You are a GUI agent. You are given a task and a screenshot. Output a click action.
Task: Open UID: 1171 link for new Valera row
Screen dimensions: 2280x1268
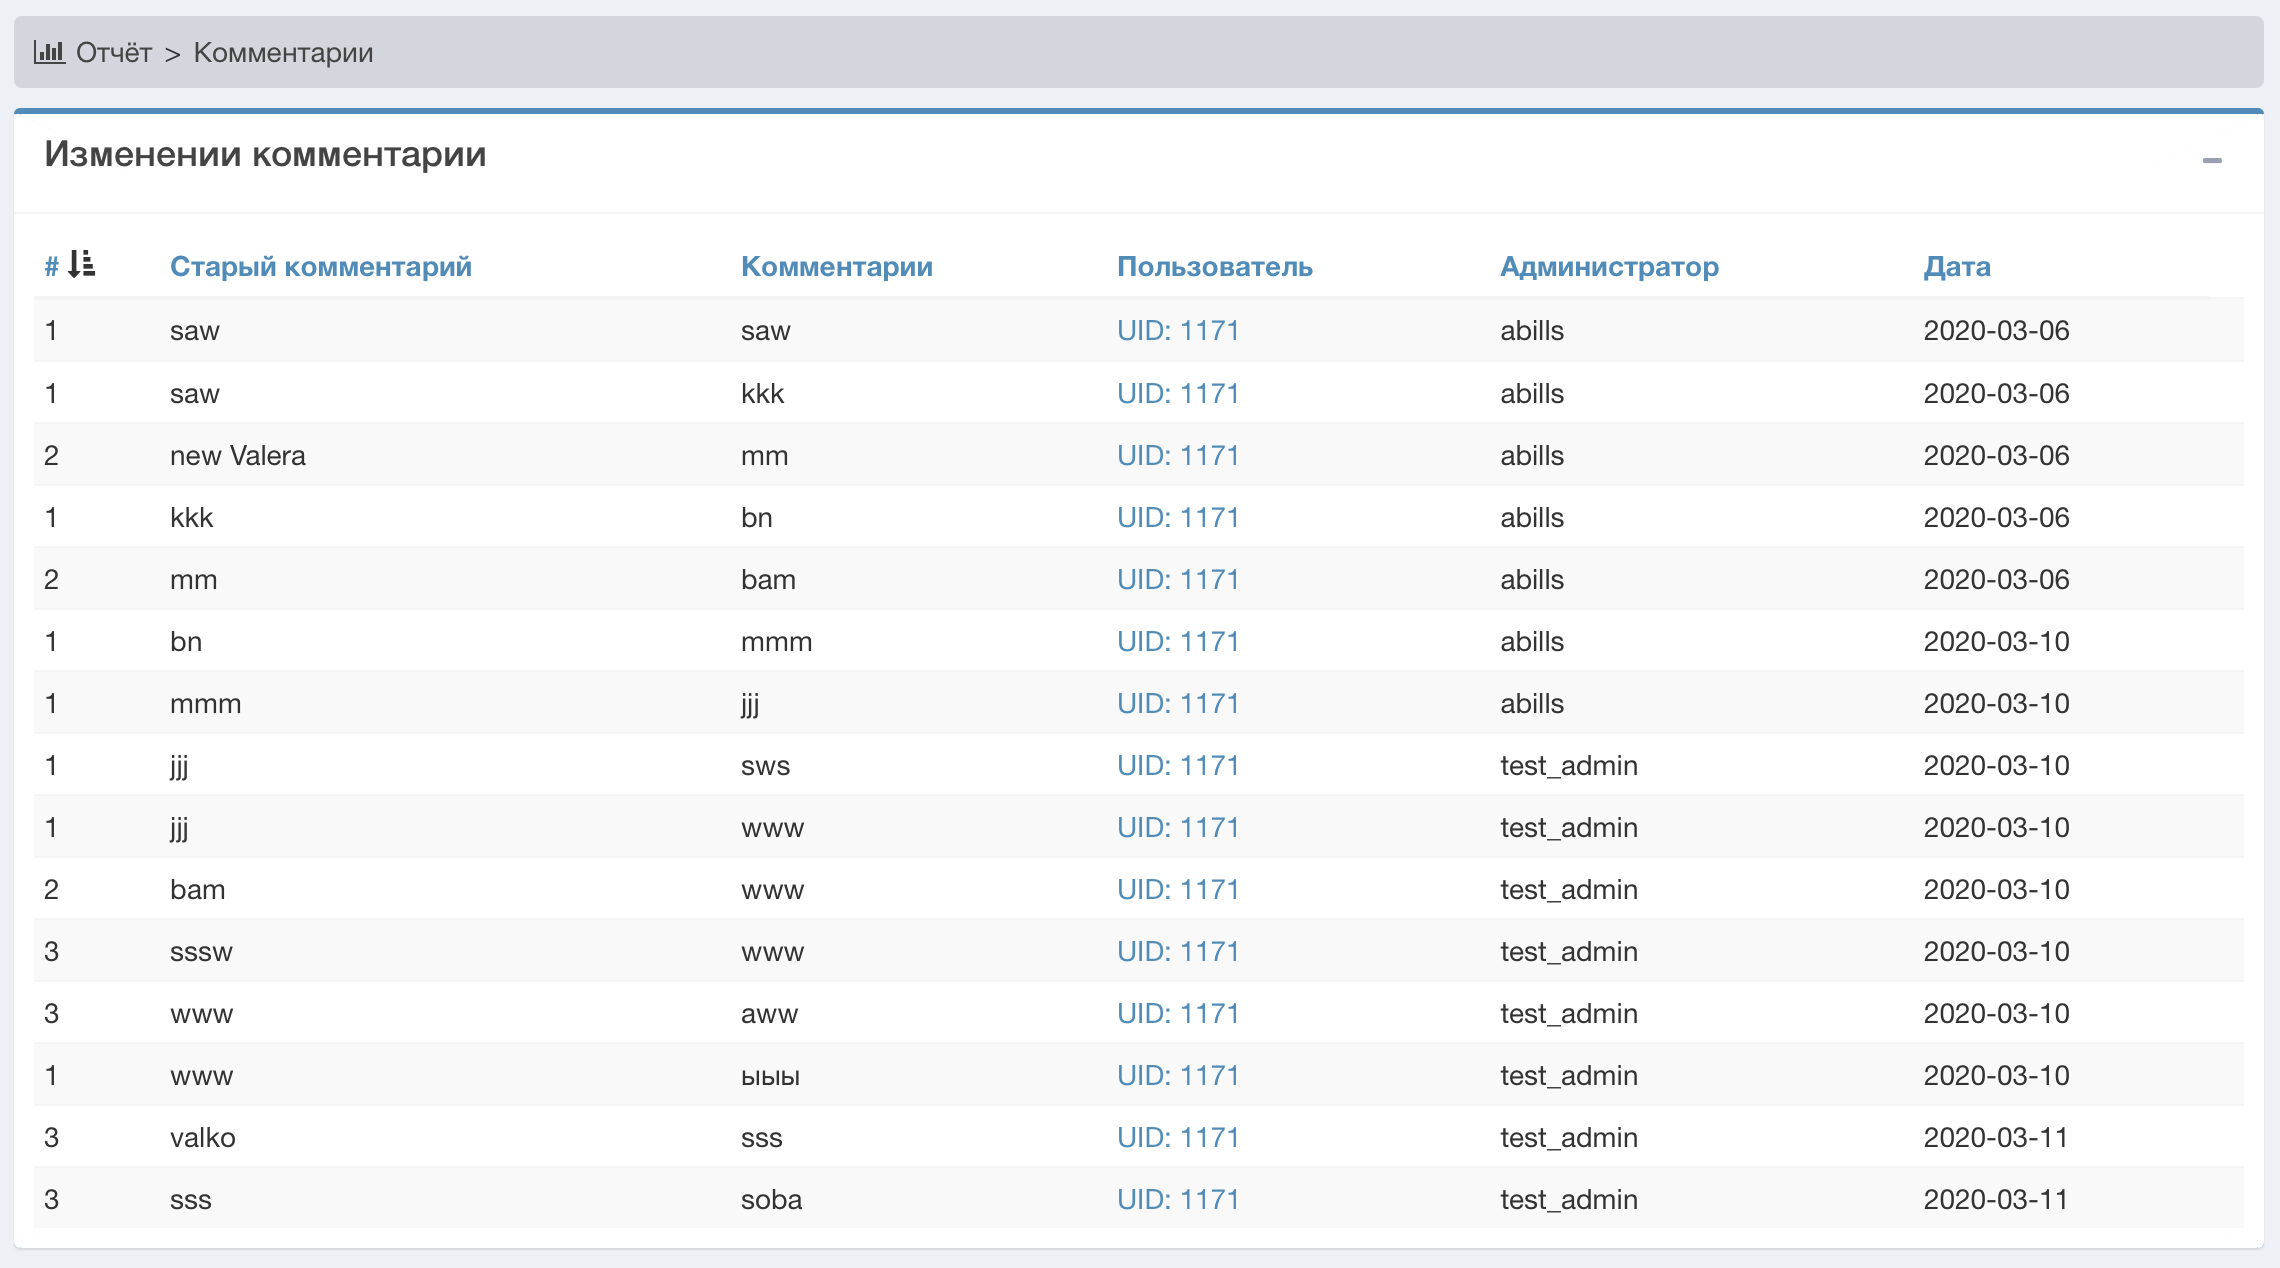(1177, 455)
